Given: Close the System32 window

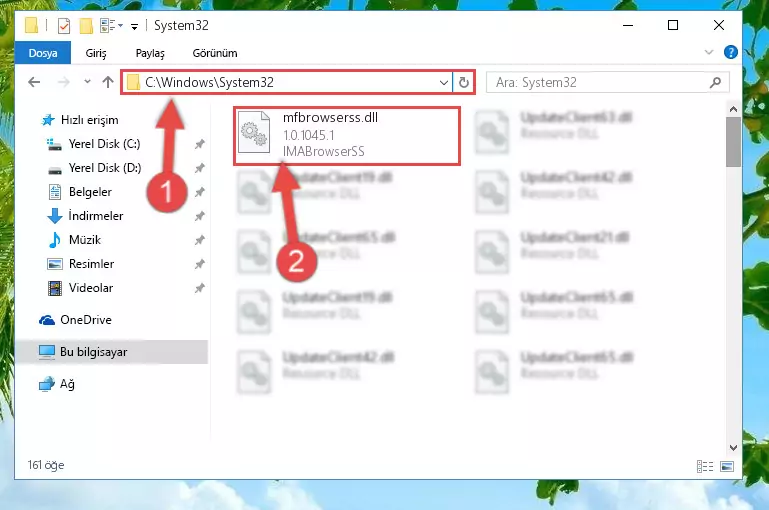Looking at the screenshot, I should pos(718,25).
